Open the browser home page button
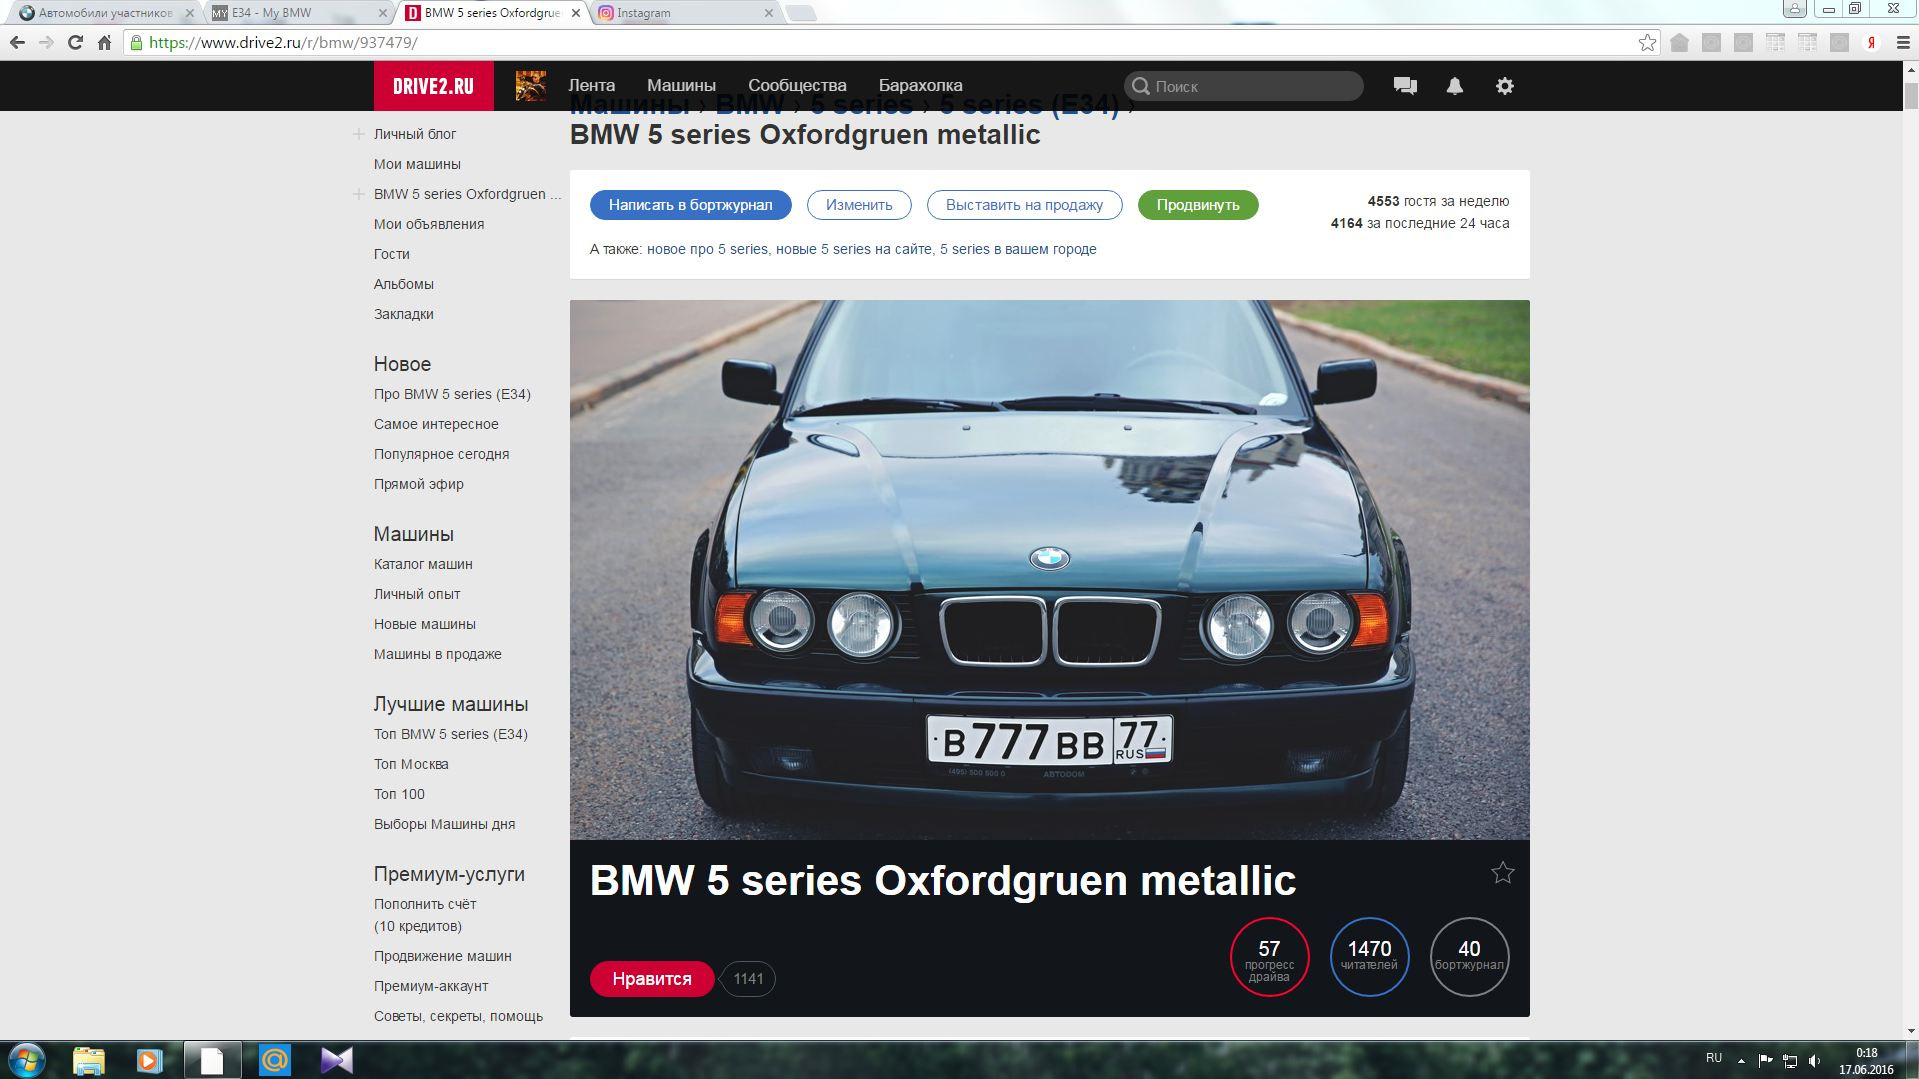This screenshot has height=1079, width=1919. pyautogui.click(x=104, y=42)
